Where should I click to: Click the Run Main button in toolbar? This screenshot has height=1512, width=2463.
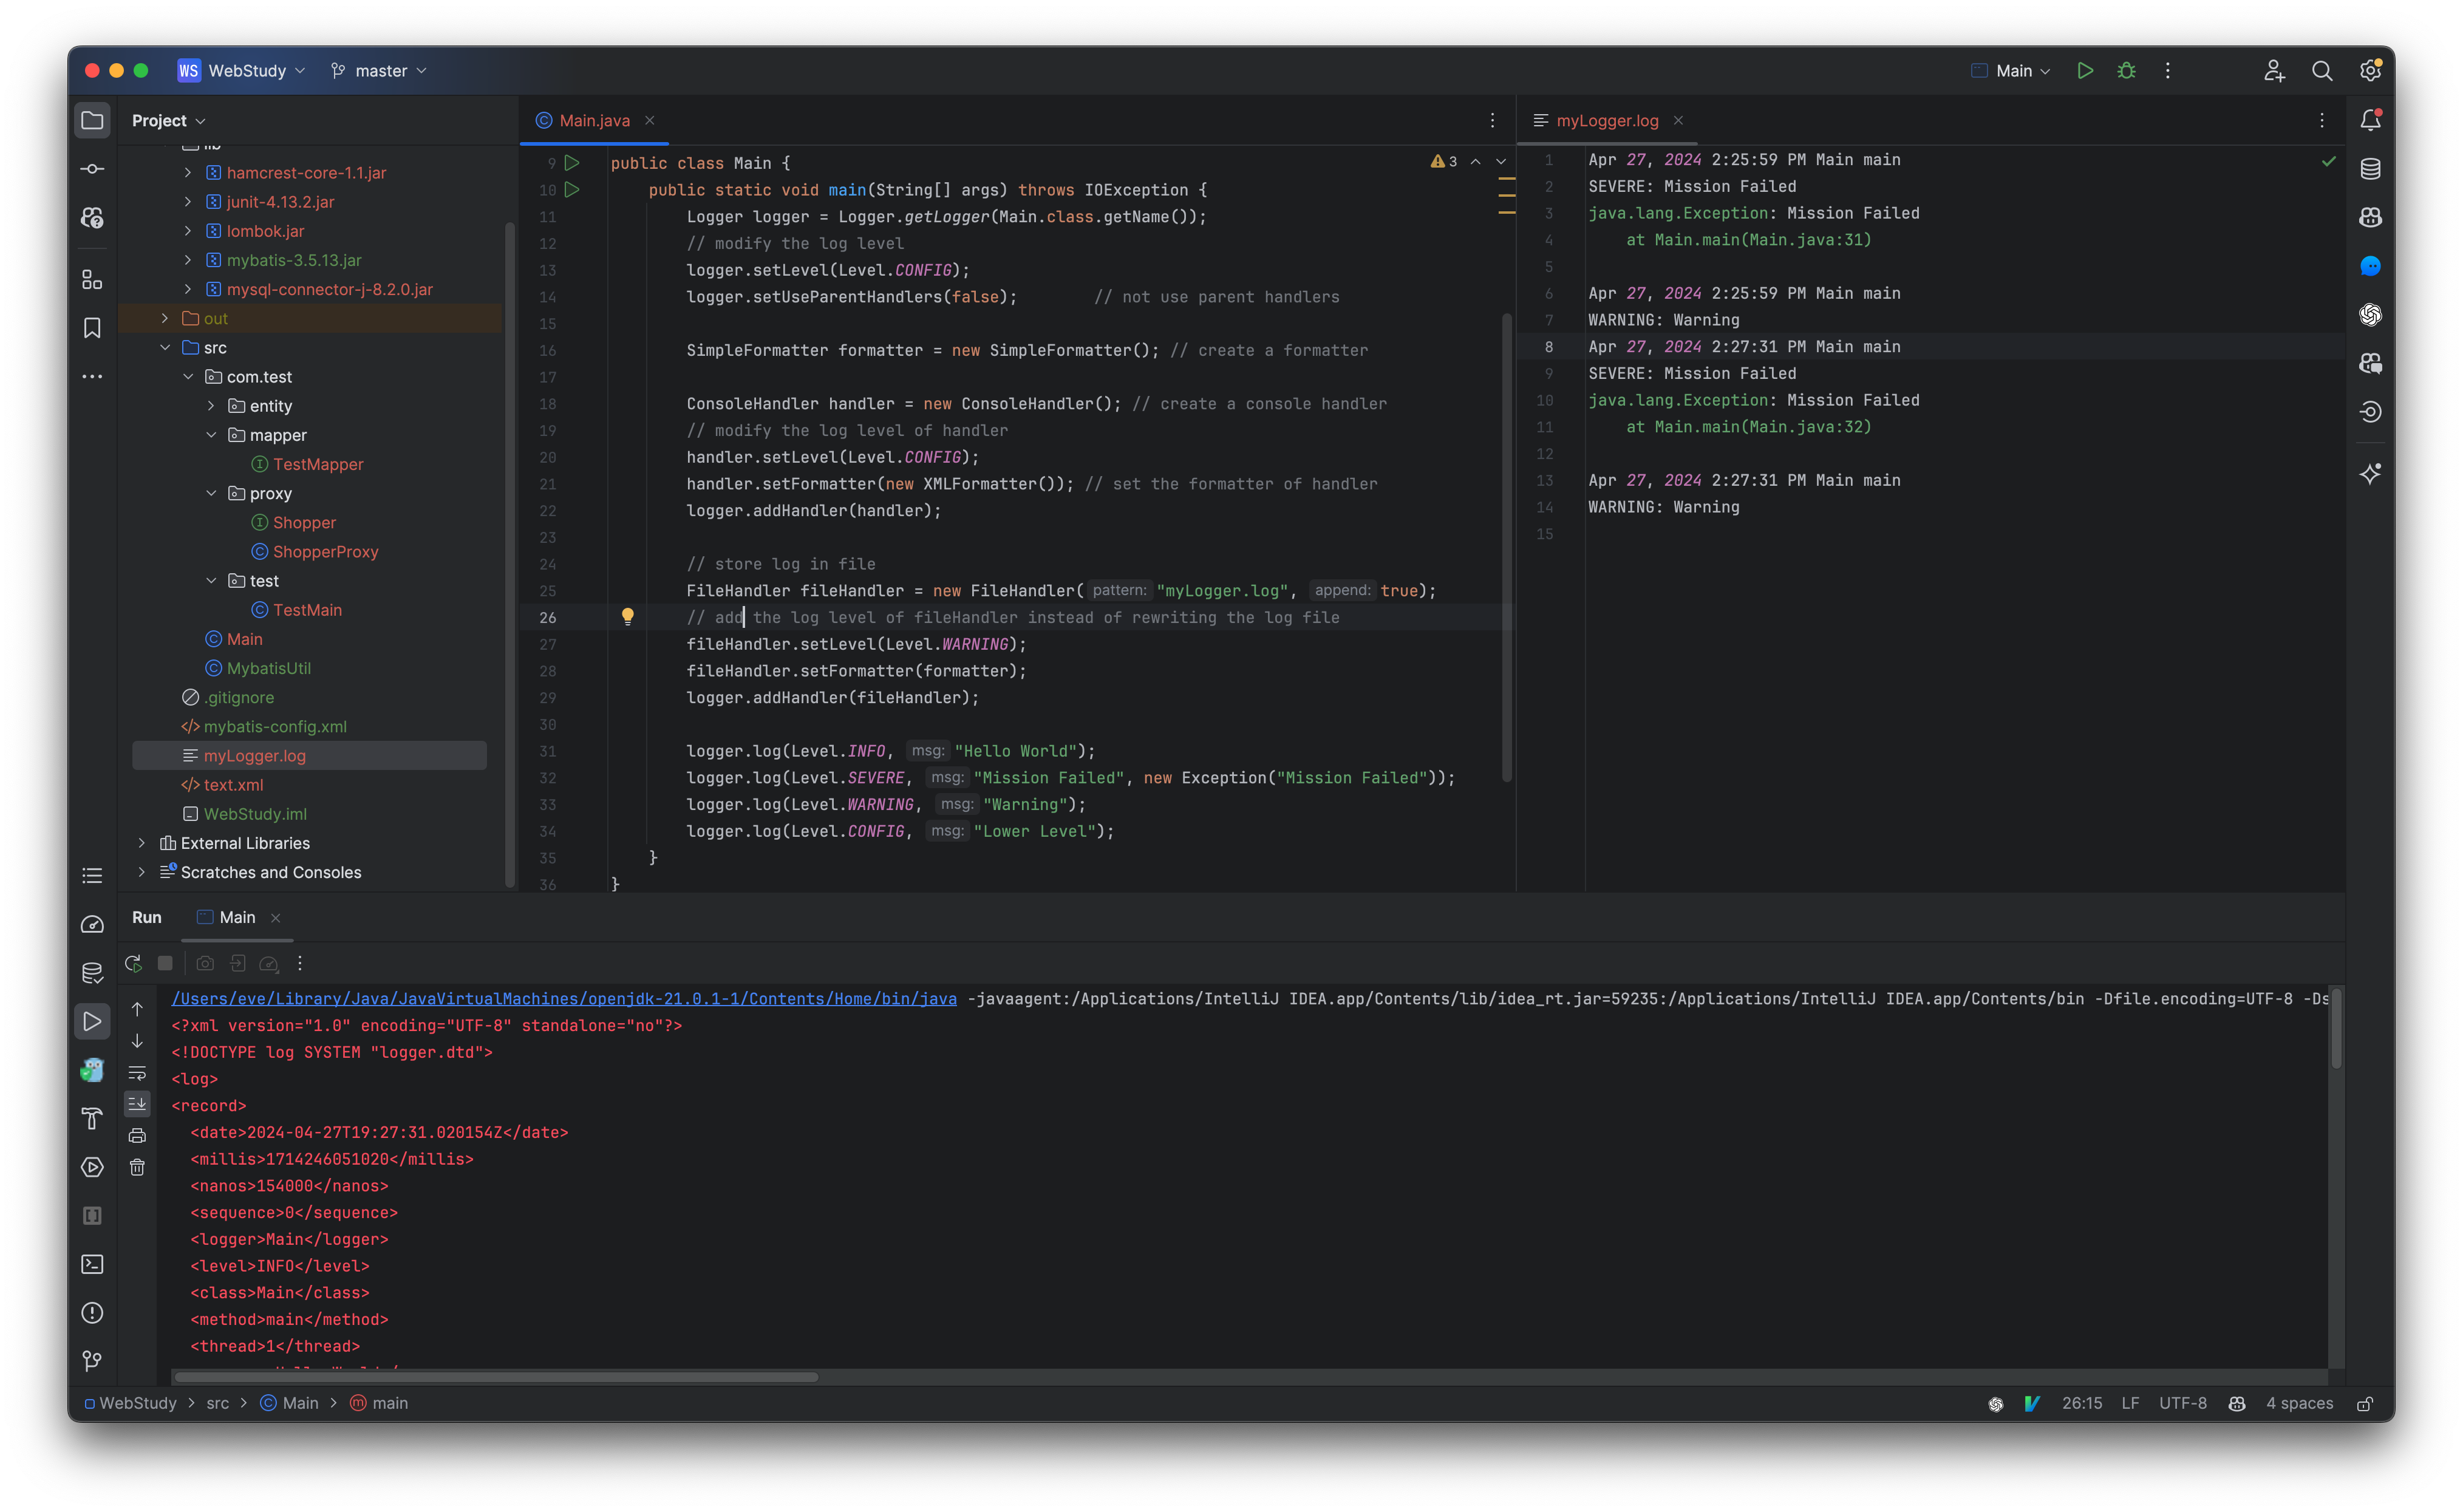[2085, 71]
